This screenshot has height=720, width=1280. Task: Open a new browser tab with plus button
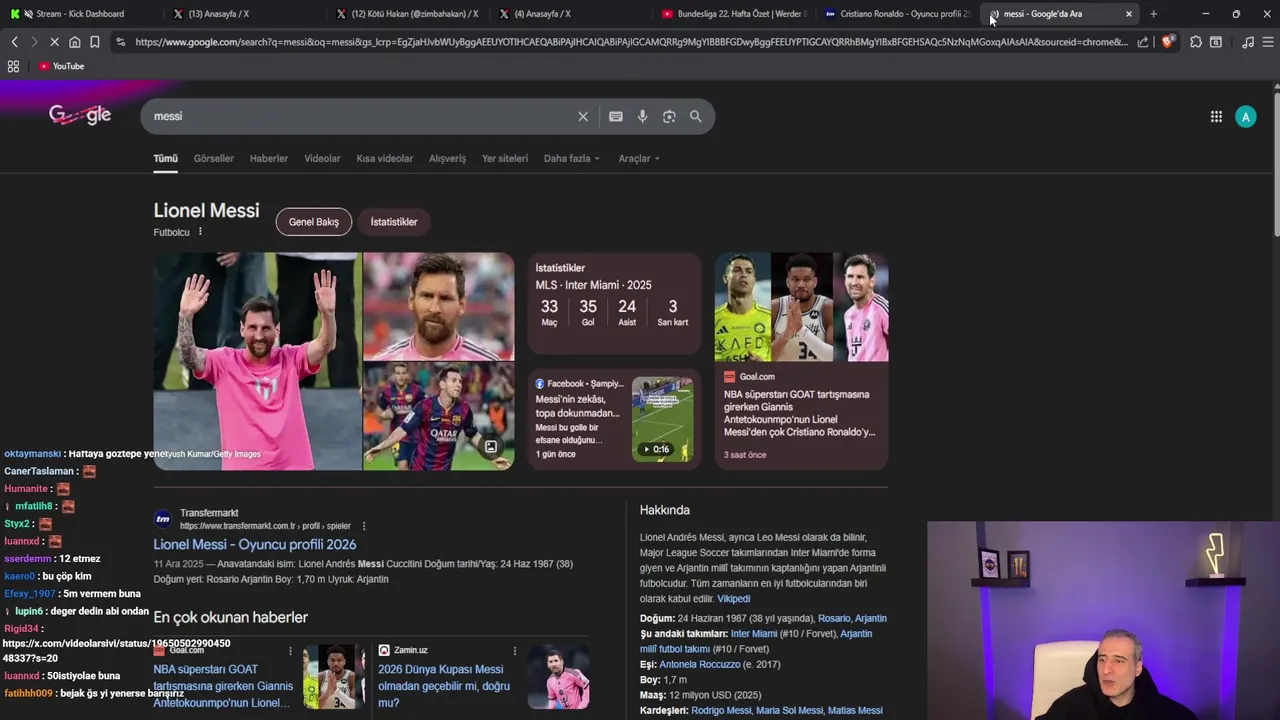[1153, 14]
